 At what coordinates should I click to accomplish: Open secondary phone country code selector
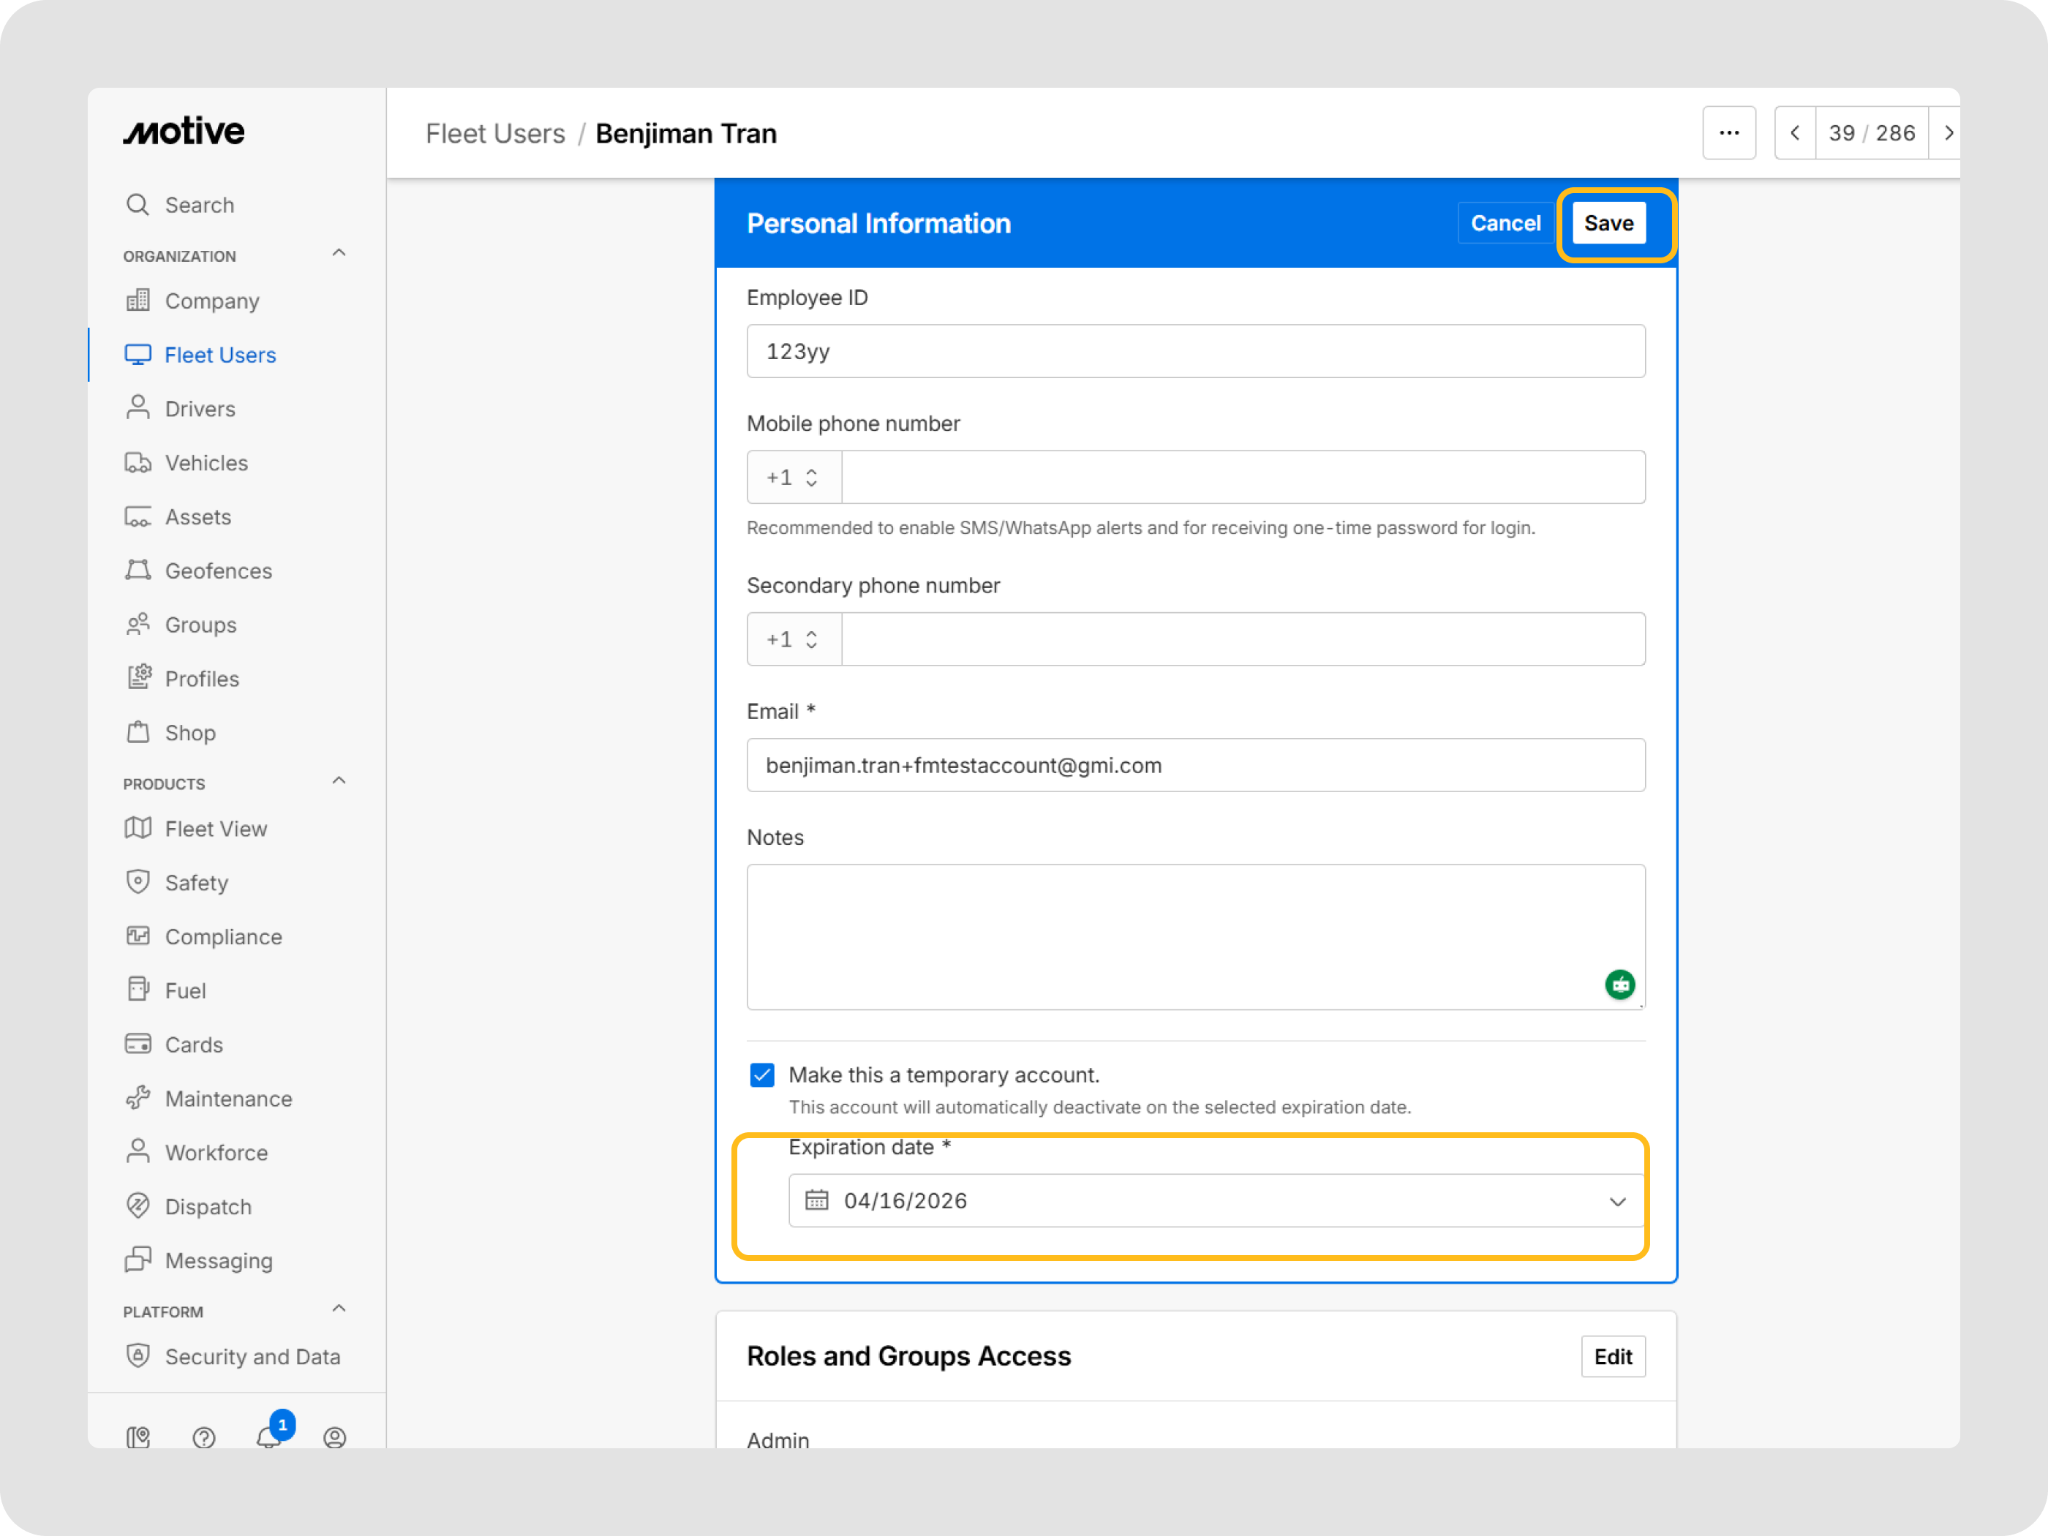(x=794, y=639)
